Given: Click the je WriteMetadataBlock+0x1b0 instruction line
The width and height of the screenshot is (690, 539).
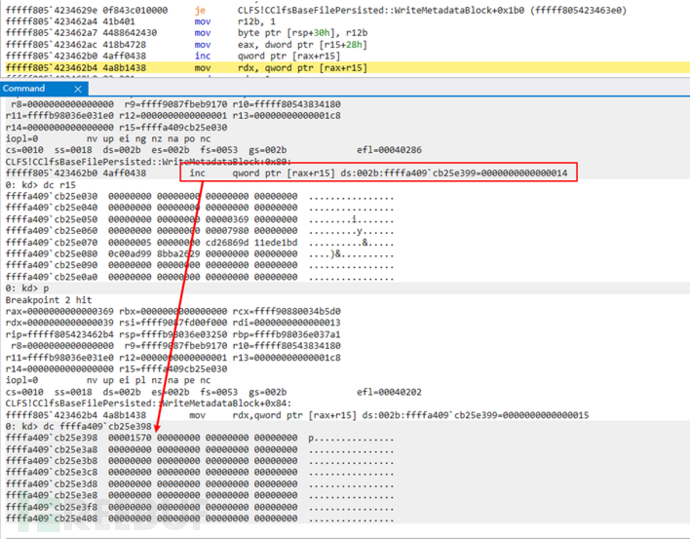Looking at the screenshot, I should (x=316, y=10).
